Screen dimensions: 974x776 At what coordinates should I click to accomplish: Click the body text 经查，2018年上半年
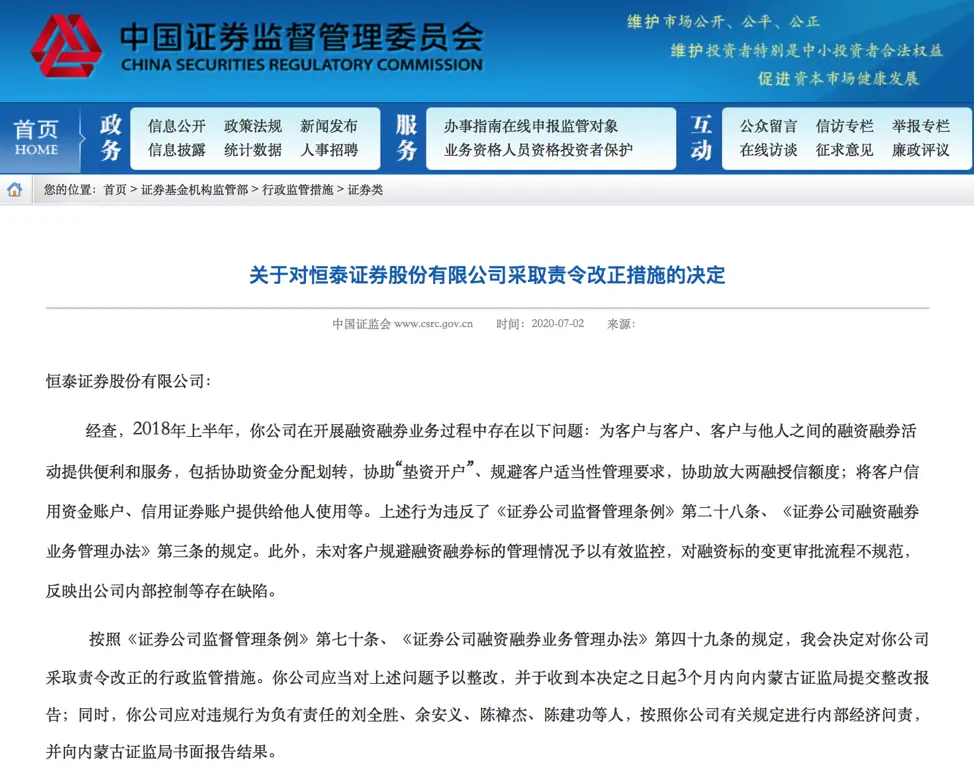click(160, 430)
